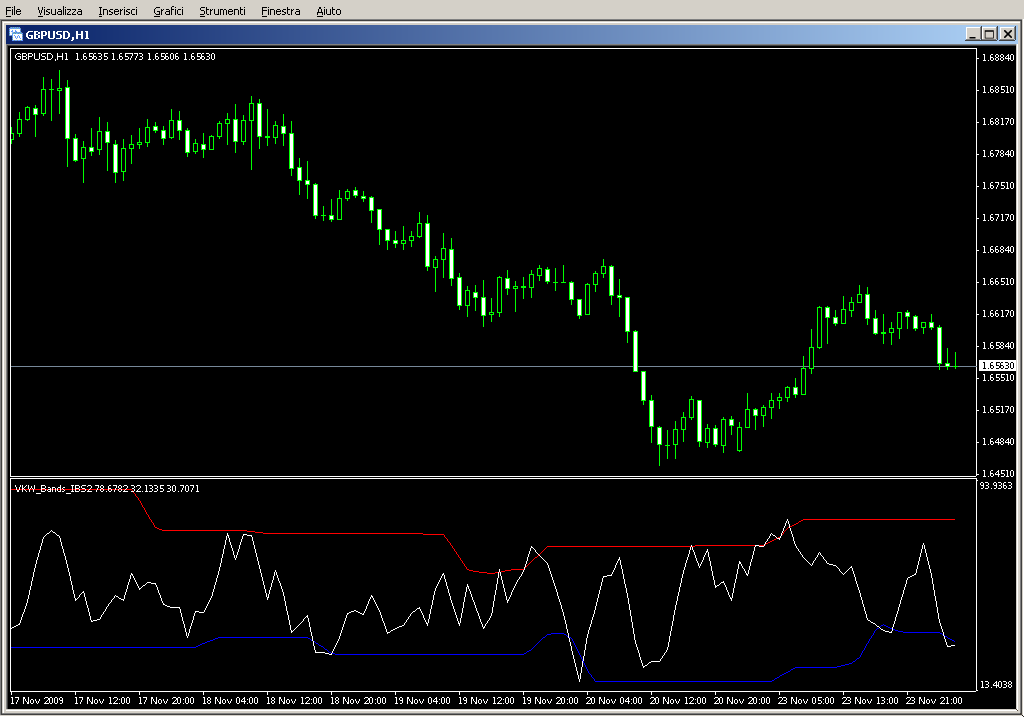Viewport: 1024px width, 717px height.
Task: Click the GBPUSD,H1 title bar text
Action: tap(57, 35)
